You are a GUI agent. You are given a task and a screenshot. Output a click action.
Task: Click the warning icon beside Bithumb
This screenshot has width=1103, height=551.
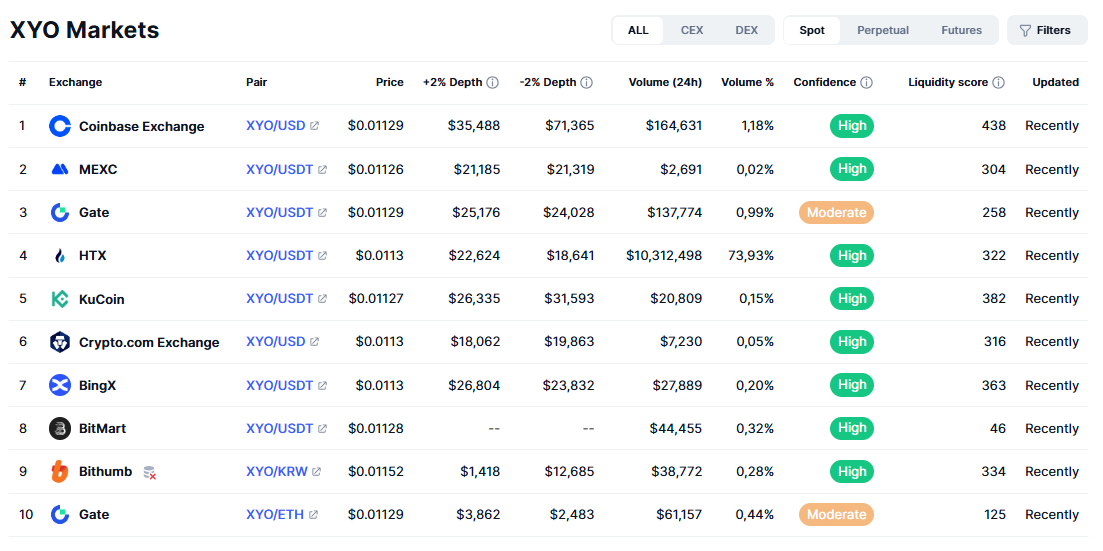coord(149,472)
